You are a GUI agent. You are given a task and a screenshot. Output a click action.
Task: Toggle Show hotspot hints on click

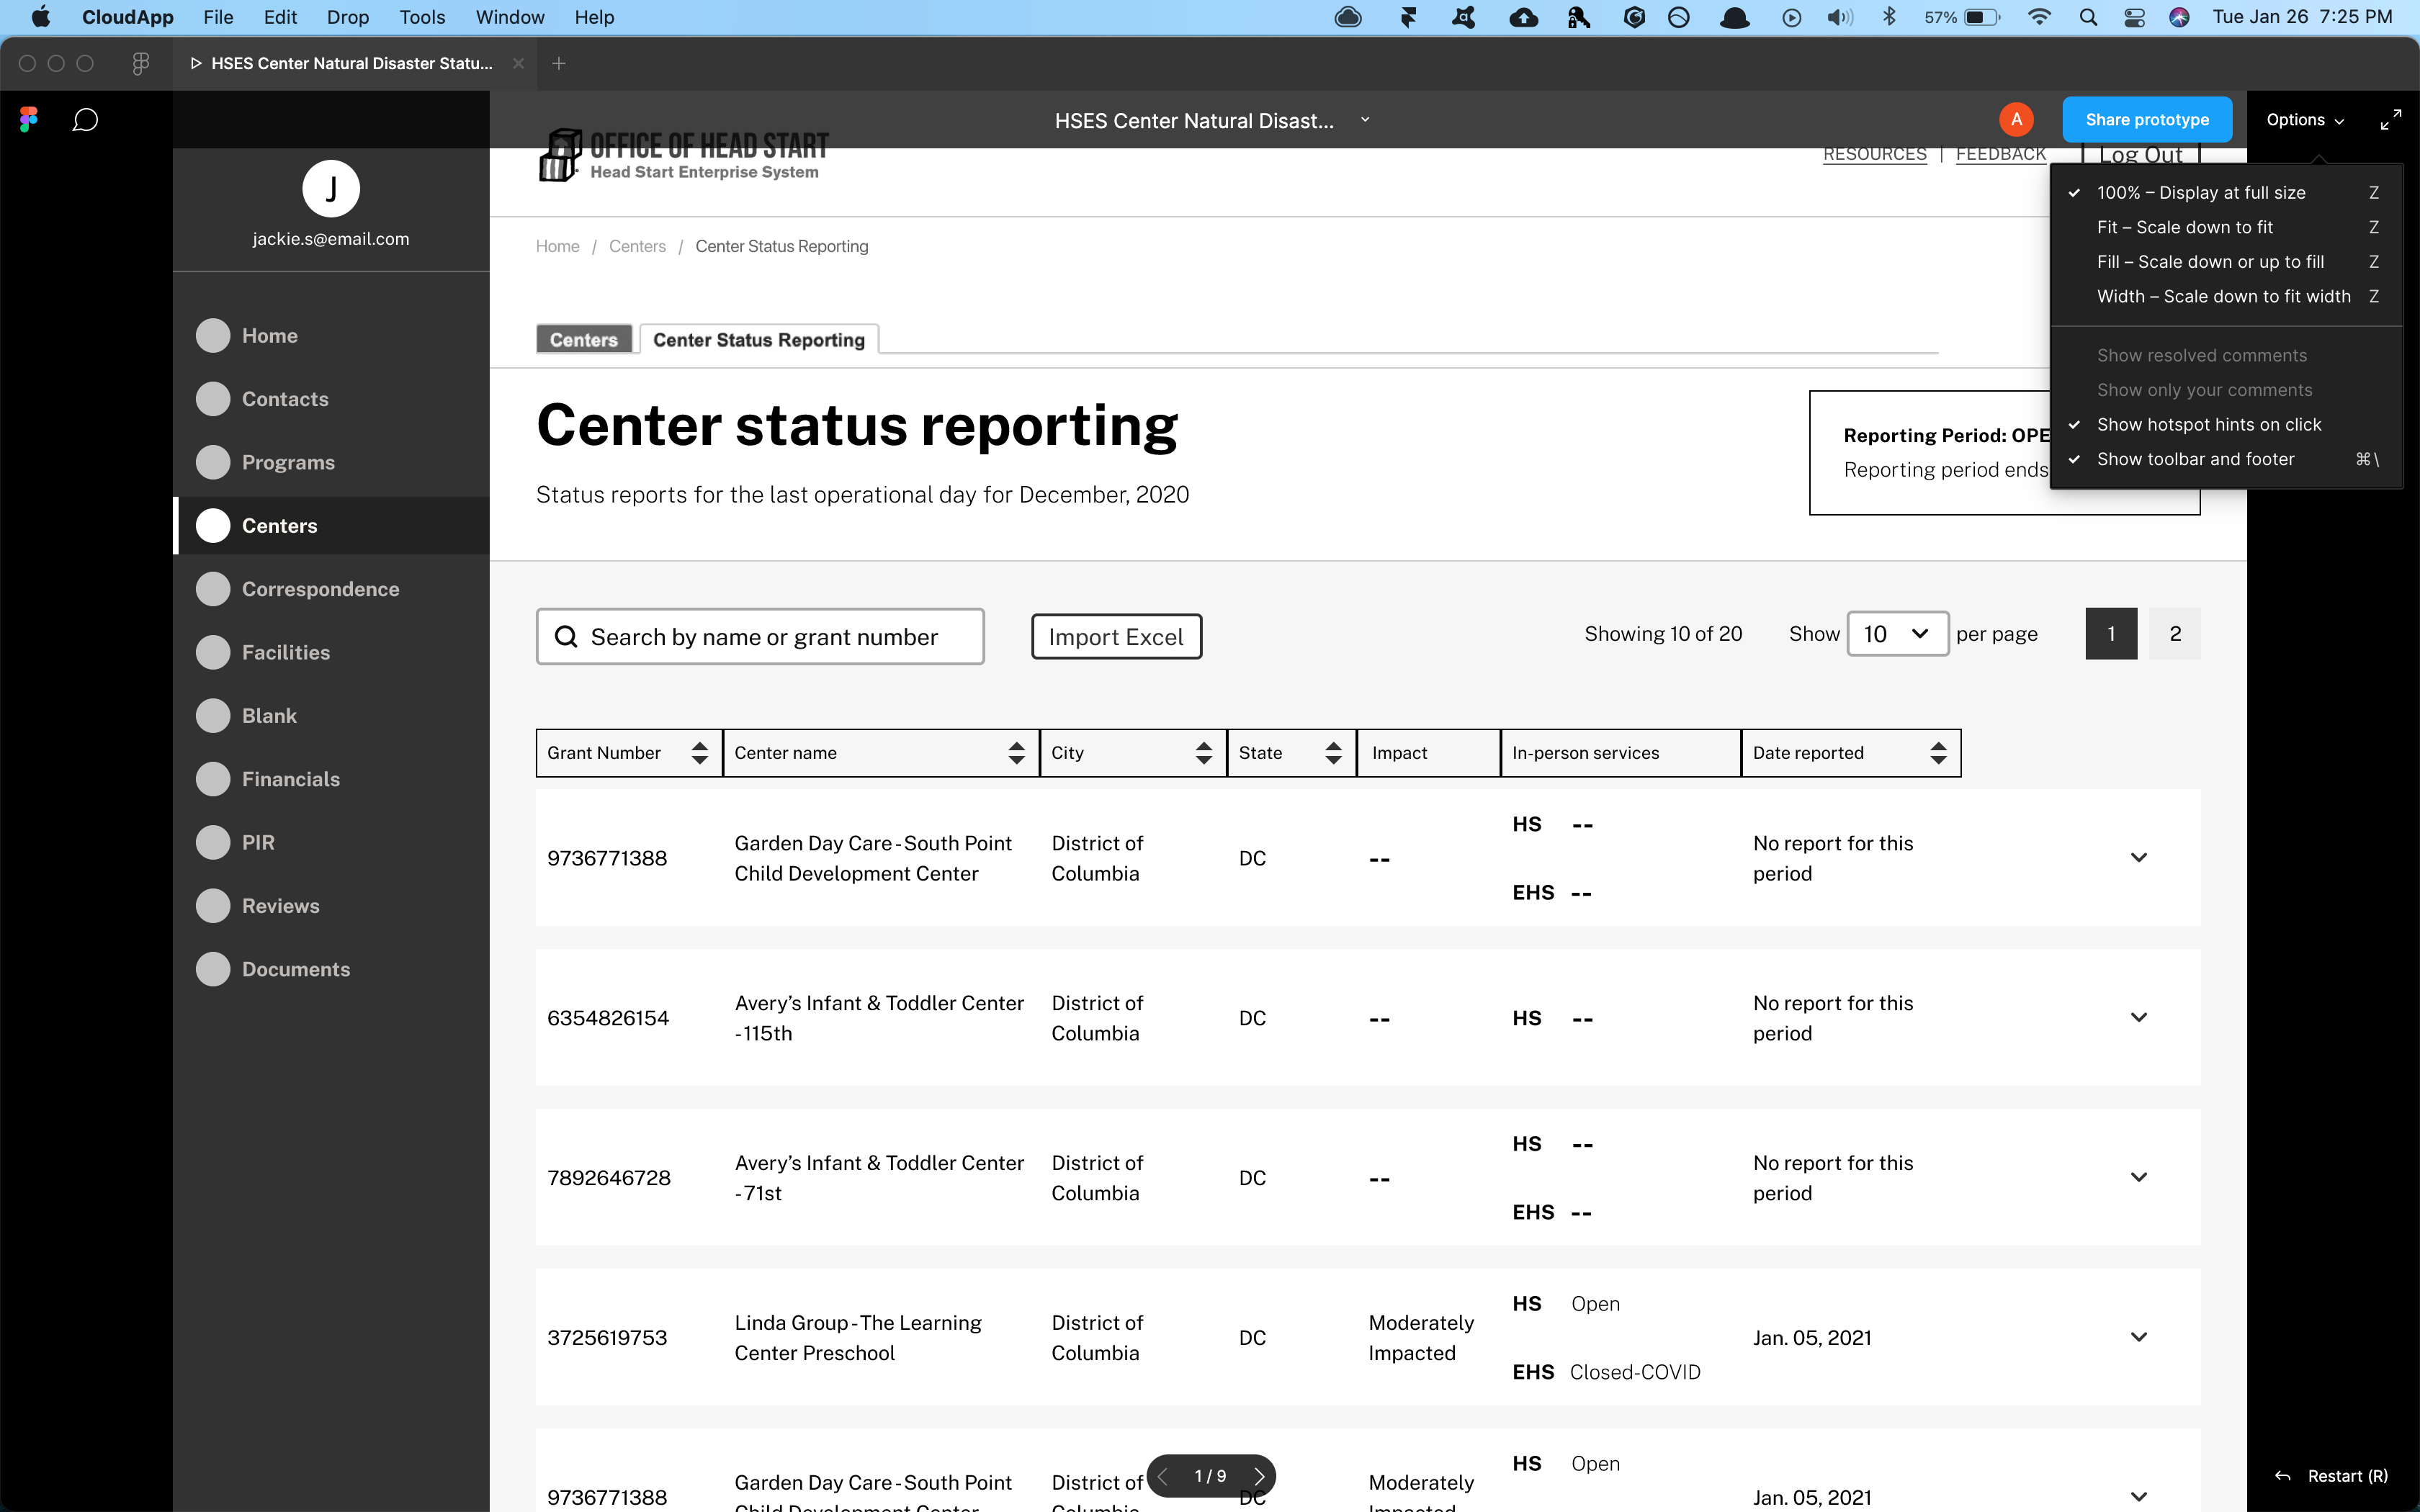pos(2226,424)
